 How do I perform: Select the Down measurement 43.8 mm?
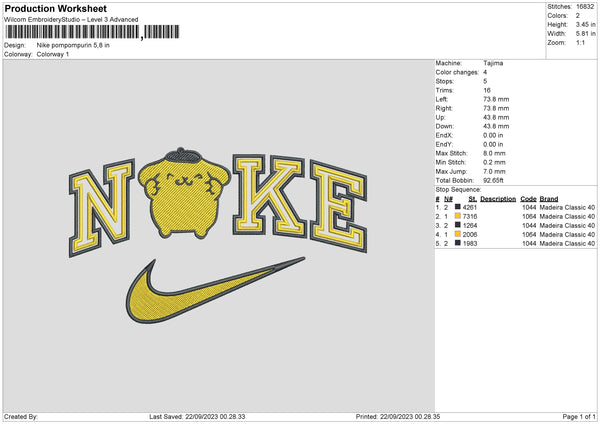click(496, 126)
